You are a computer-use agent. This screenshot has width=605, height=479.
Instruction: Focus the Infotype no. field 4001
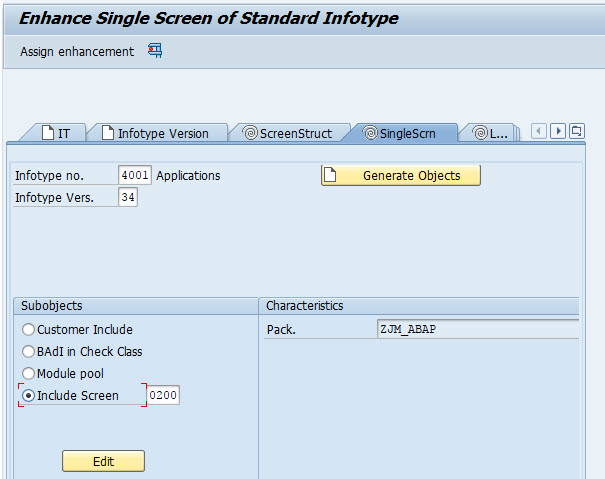click(134, 176)
